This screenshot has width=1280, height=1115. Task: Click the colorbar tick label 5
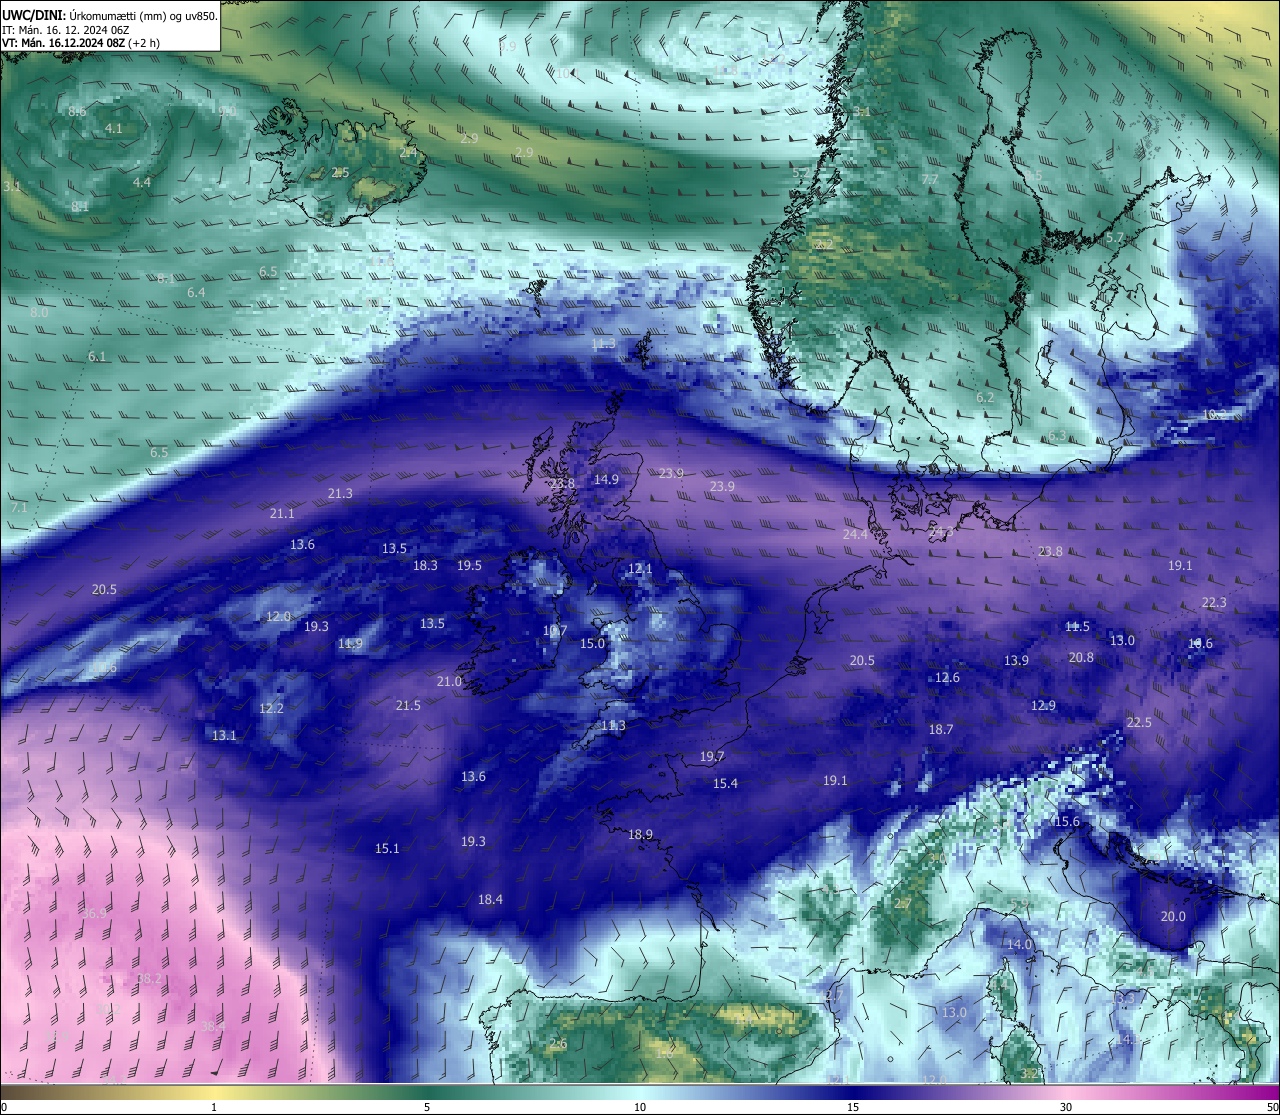tap(427, 1107)
